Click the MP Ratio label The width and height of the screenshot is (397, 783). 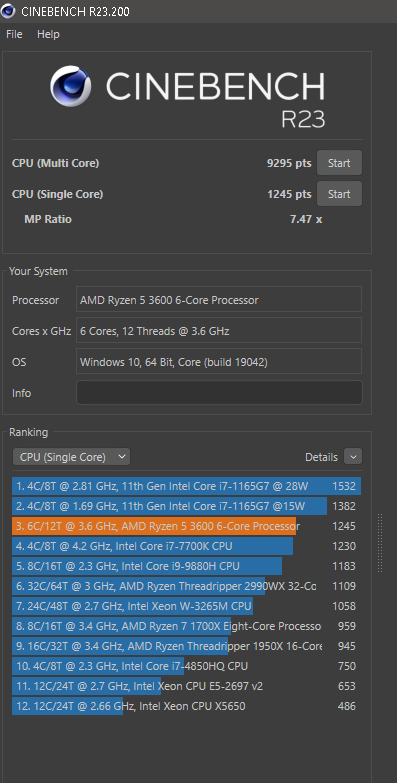pos(48,219)
